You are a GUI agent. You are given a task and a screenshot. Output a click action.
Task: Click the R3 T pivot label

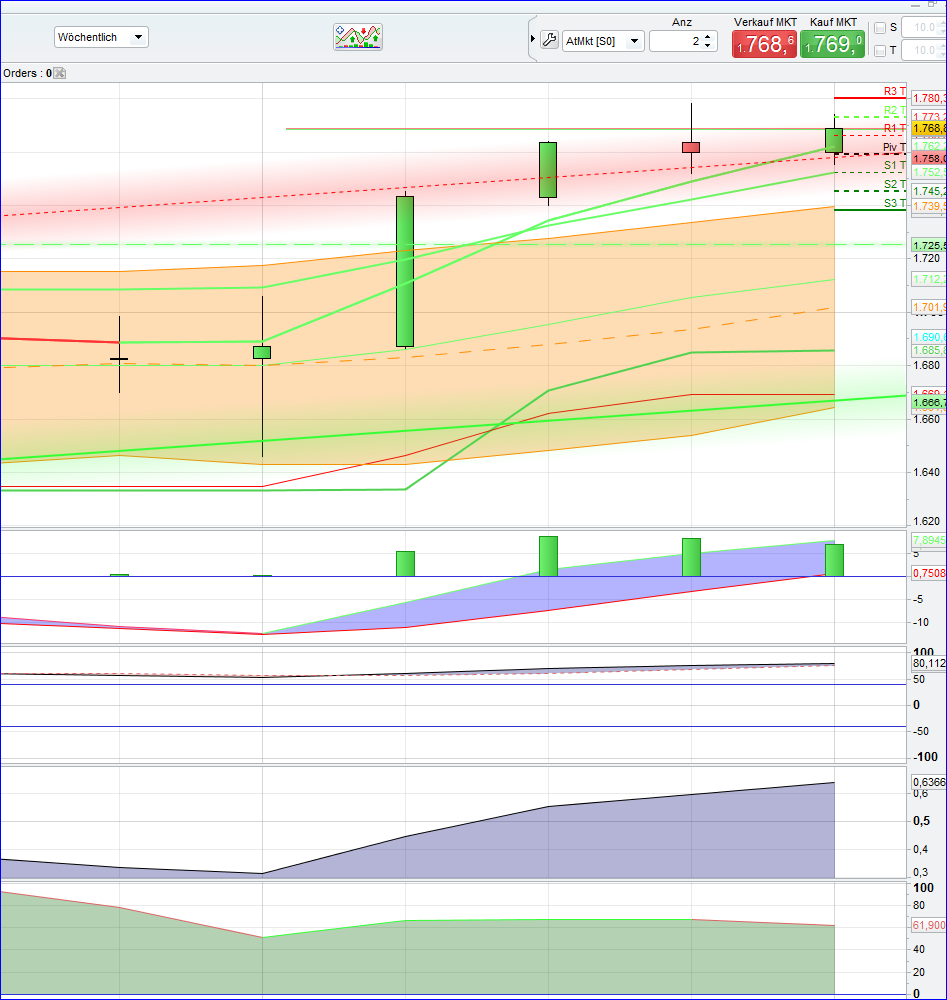pos(895,91)
